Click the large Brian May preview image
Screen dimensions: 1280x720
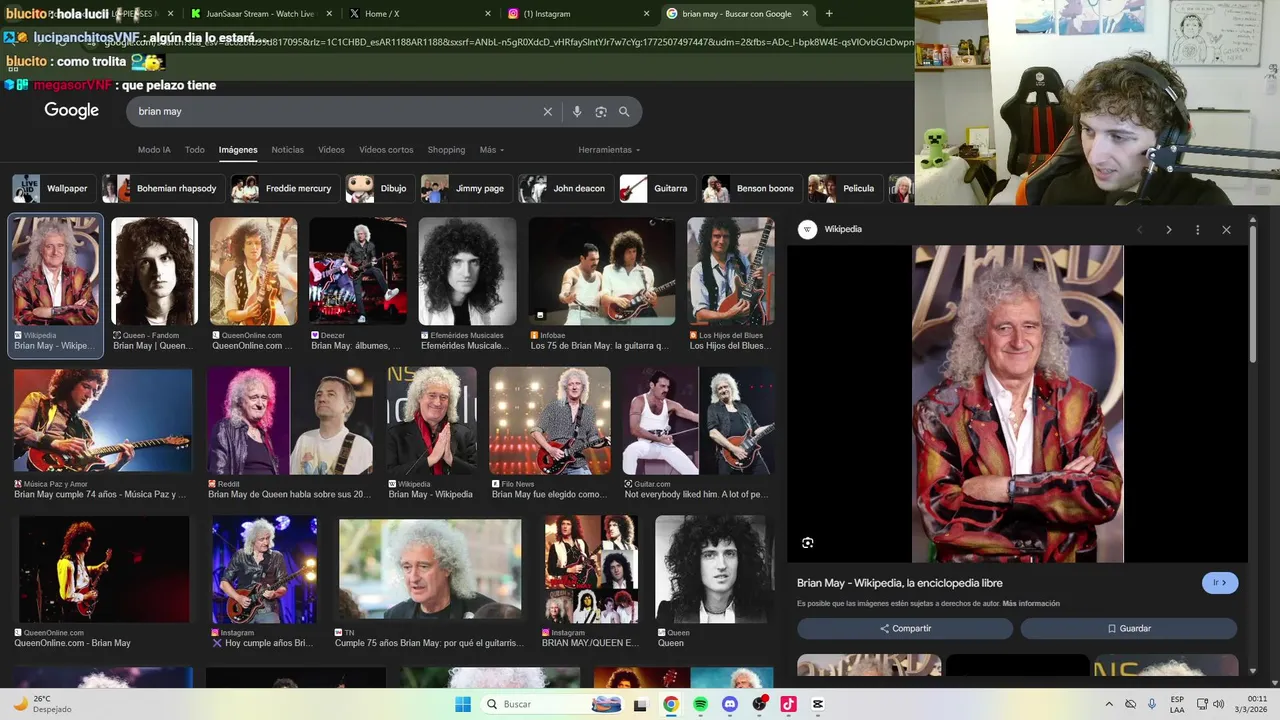pyautogui.click(x=1018, y=404)
